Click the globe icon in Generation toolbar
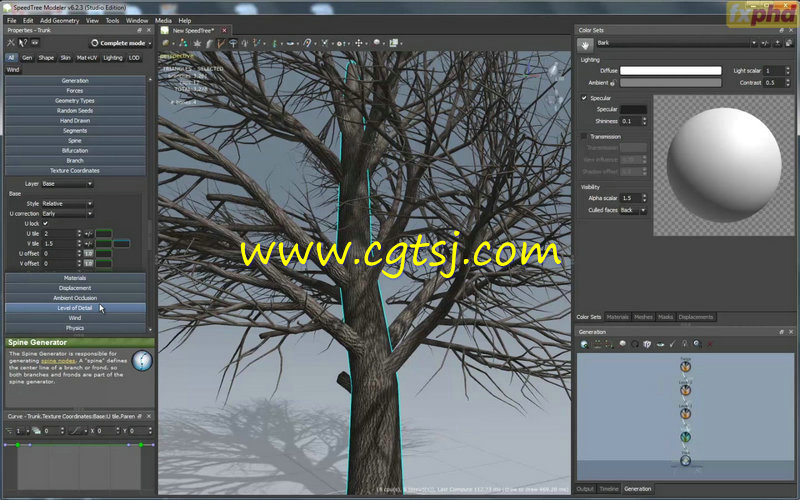 click(584, 344)
